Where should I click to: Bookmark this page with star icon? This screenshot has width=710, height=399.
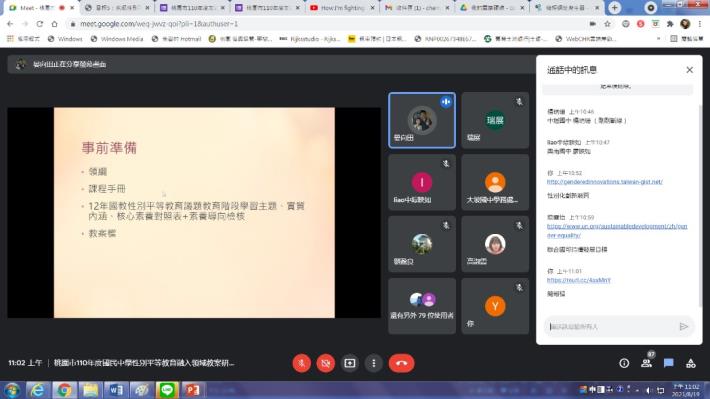(607, 24)
